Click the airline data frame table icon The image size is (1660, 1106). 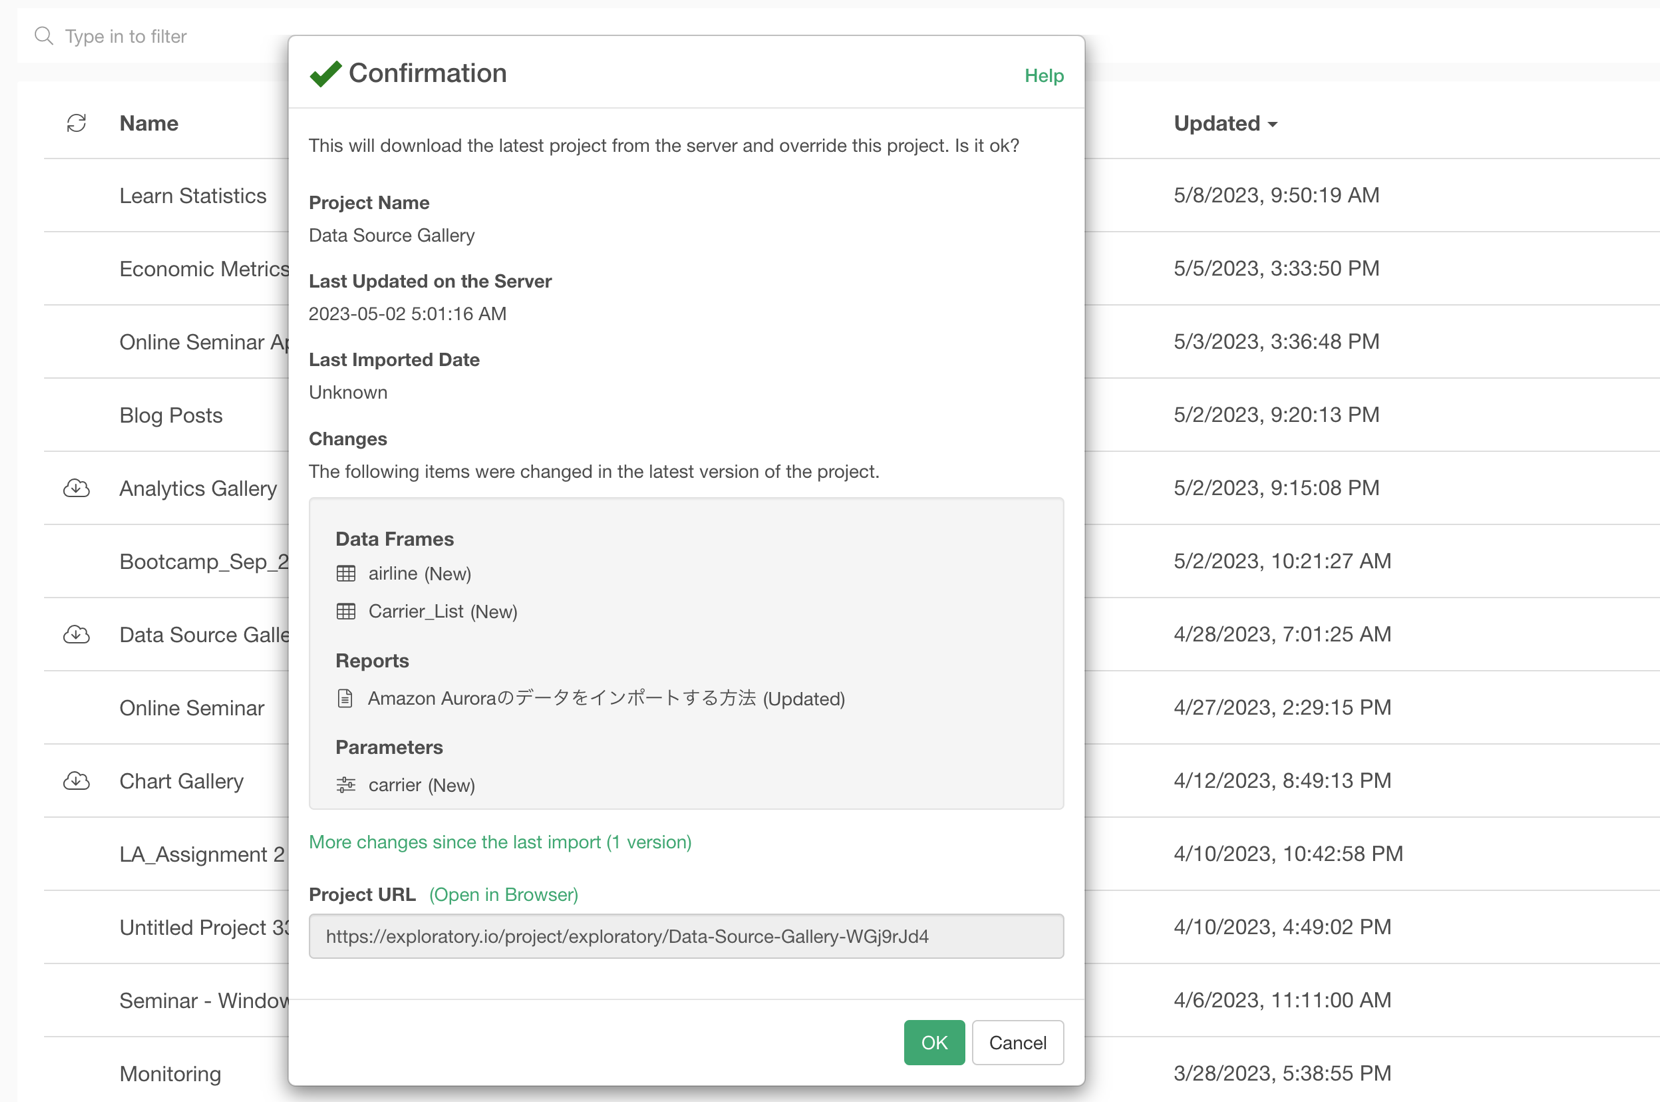click(x=346, y=573)
